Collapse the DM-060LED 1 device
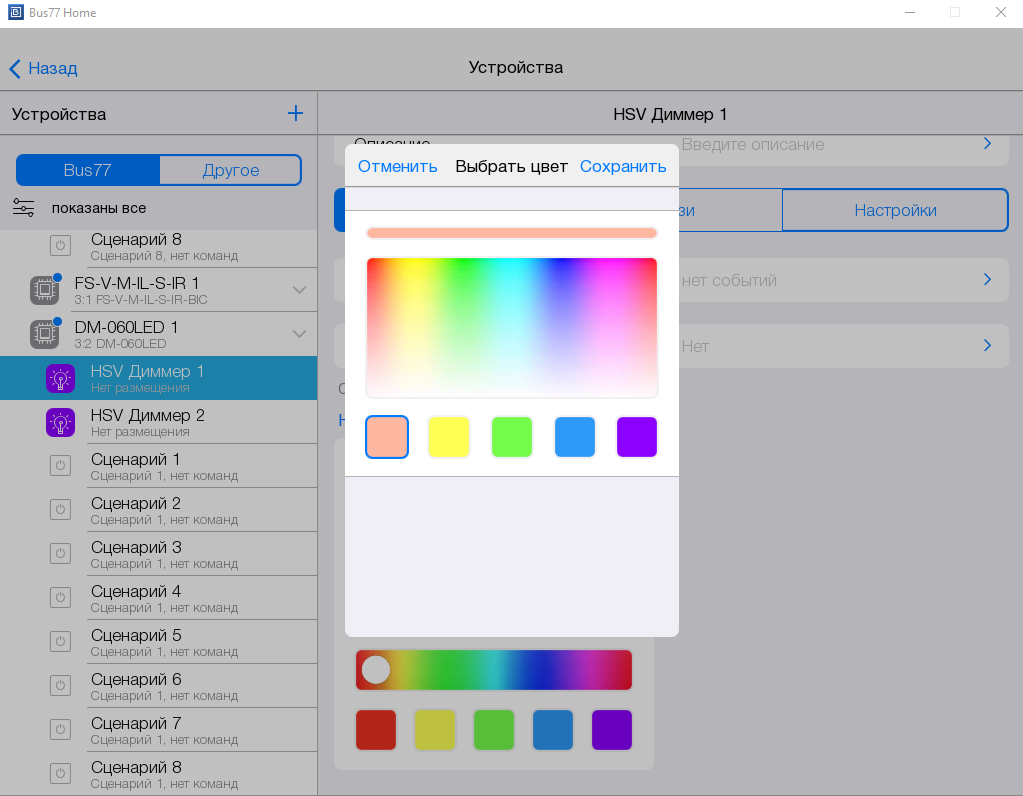Screen dimensions: 1023x796 (x=299, y=334)
